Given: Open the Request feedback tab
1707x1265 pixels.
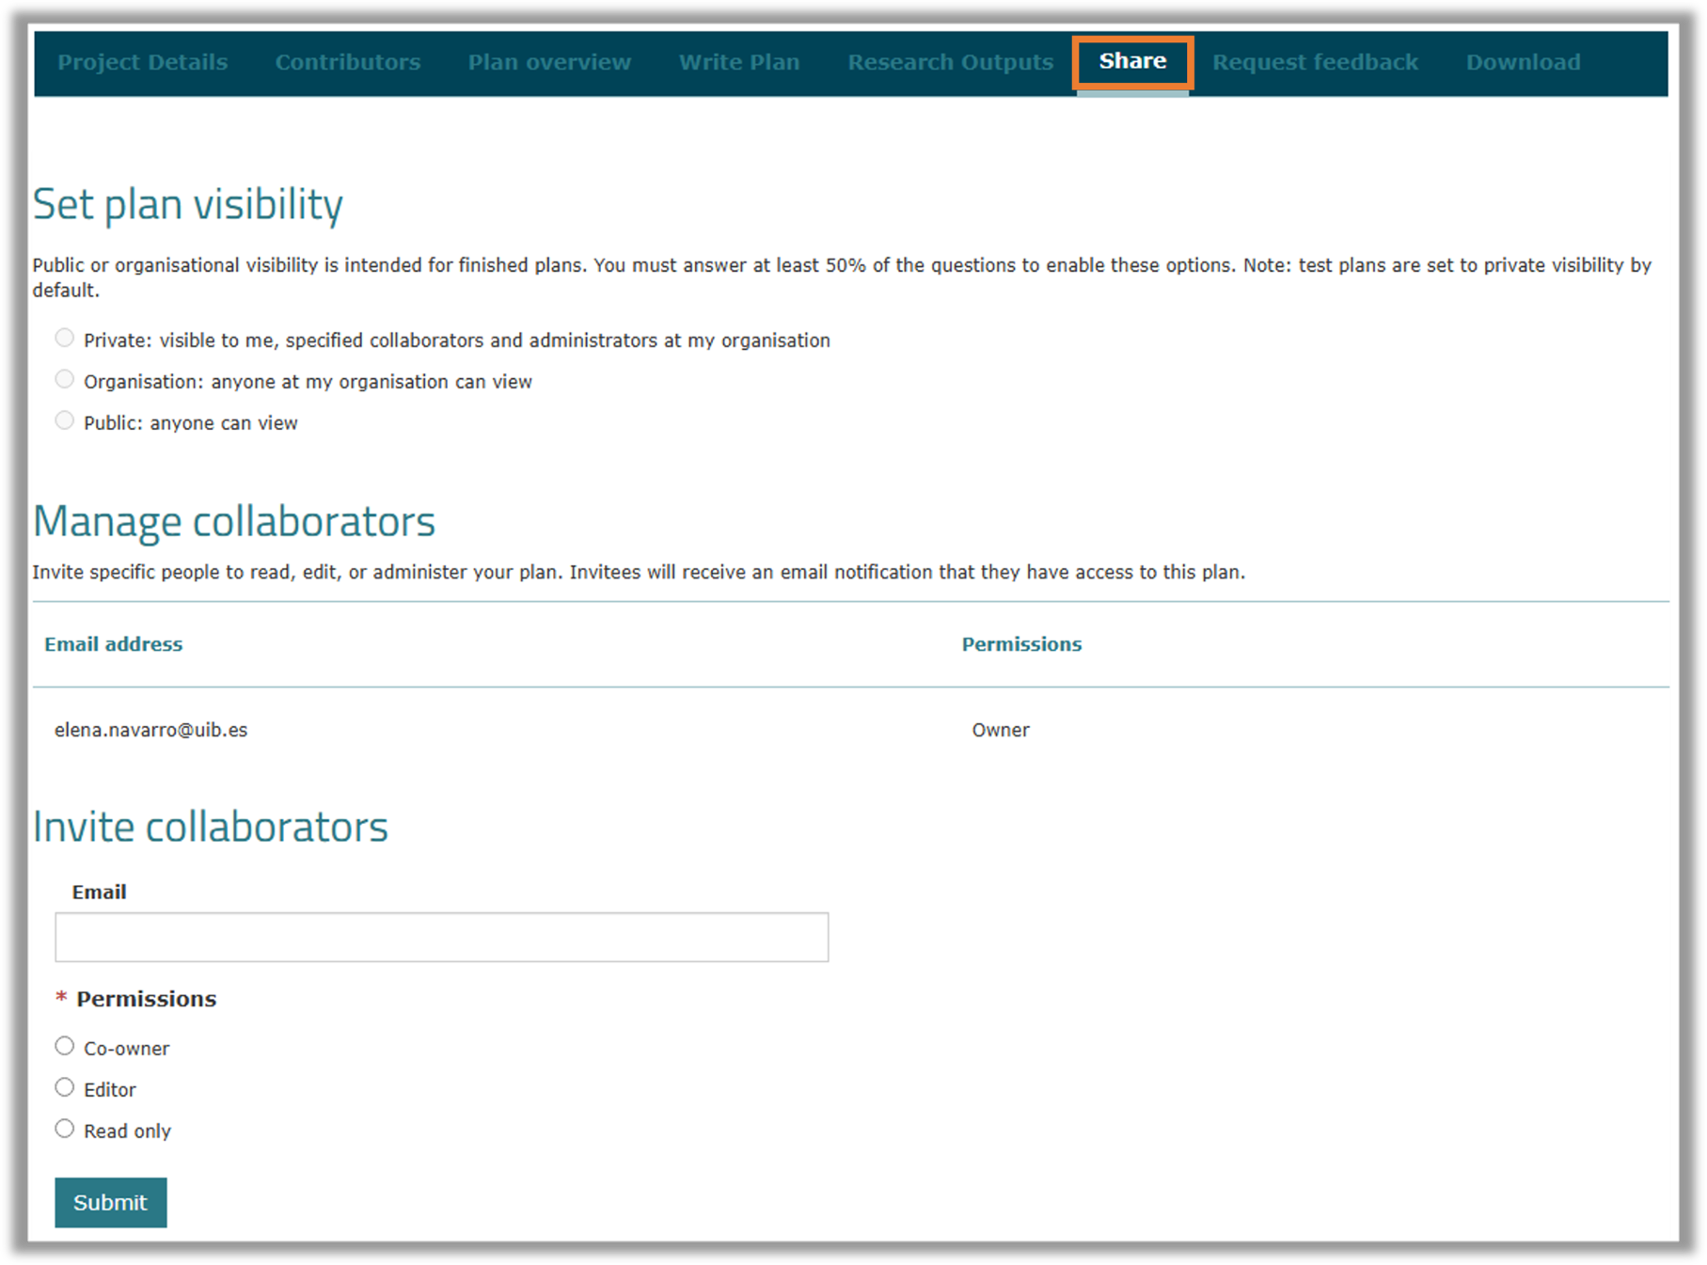Looking at the screenshot, I should point(1315,62).
